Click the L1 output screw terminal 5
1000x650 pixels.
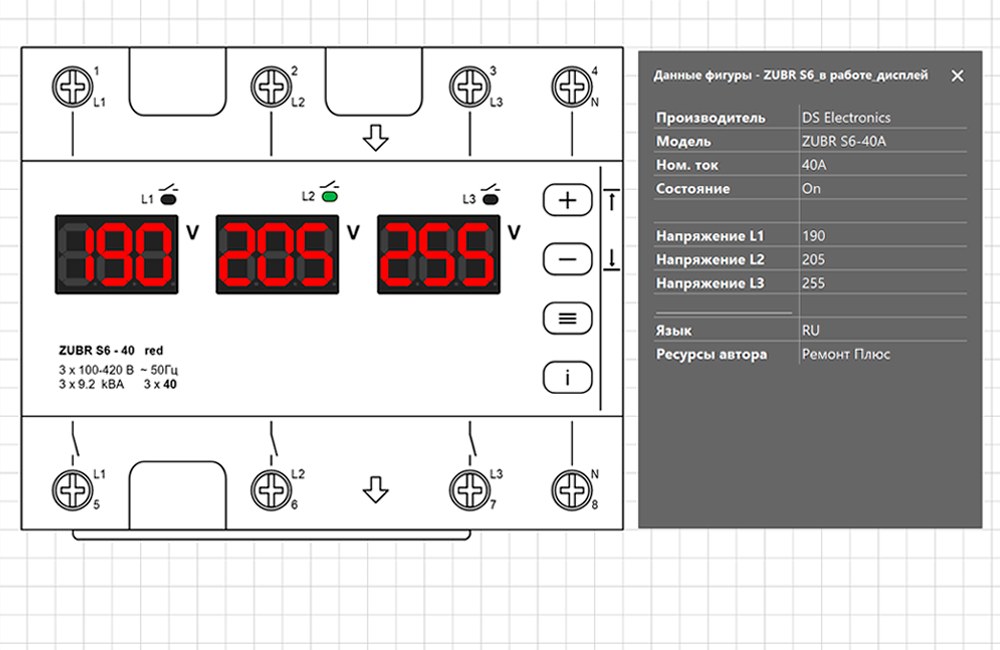(72, 489)
